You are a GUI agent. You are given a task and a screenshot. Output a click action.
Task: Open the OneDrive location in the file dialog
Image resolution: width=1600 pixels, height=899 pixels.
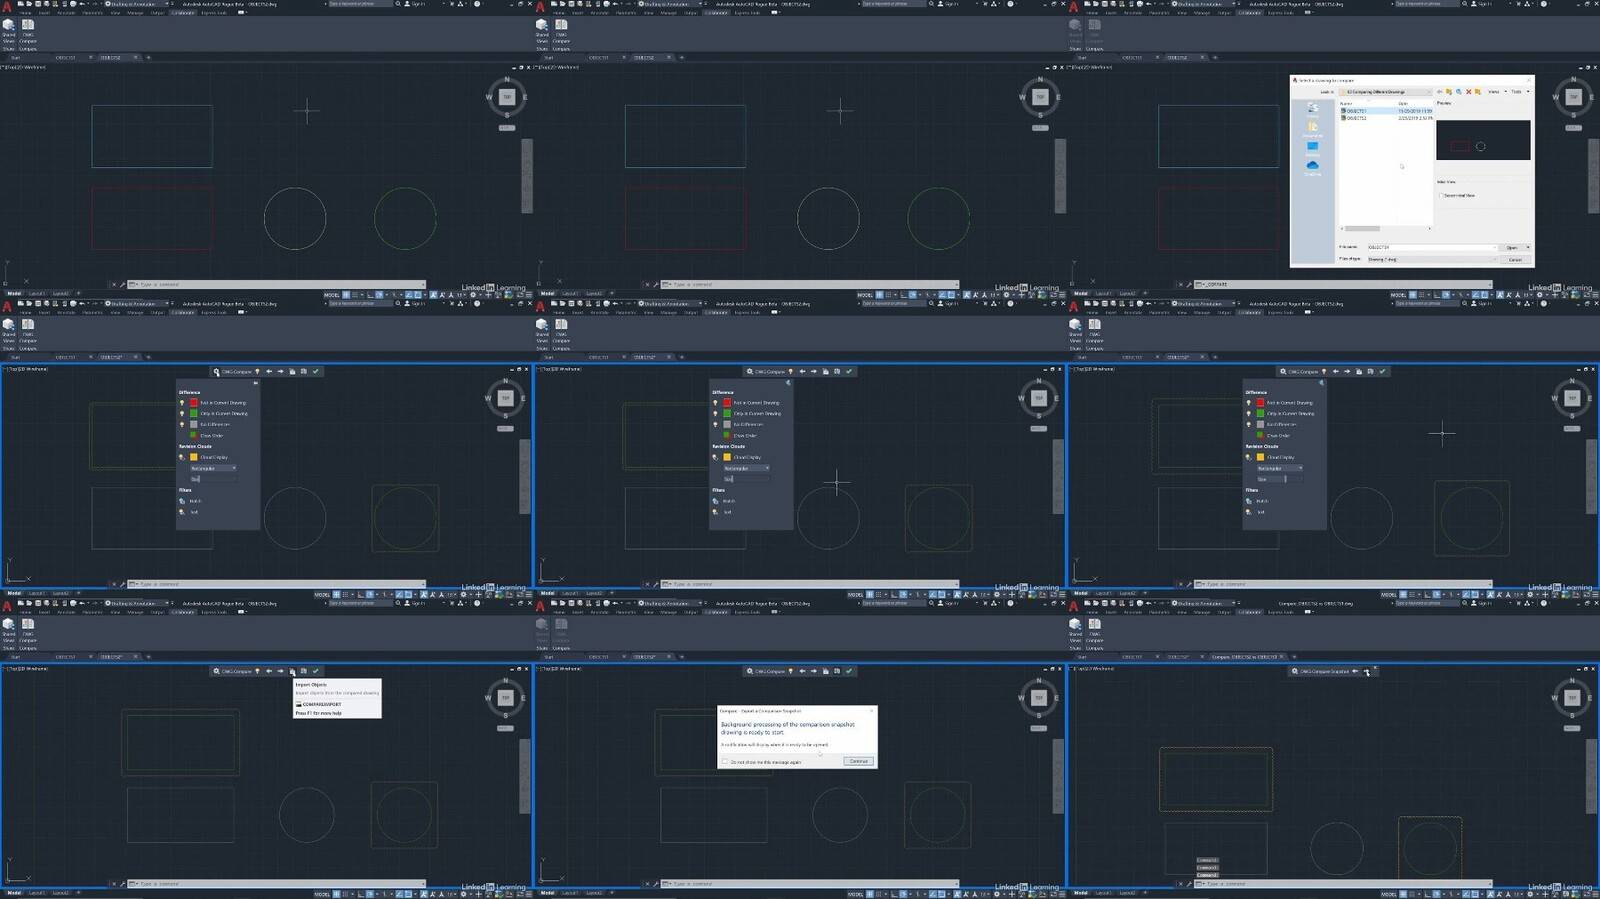point(1313,168)
